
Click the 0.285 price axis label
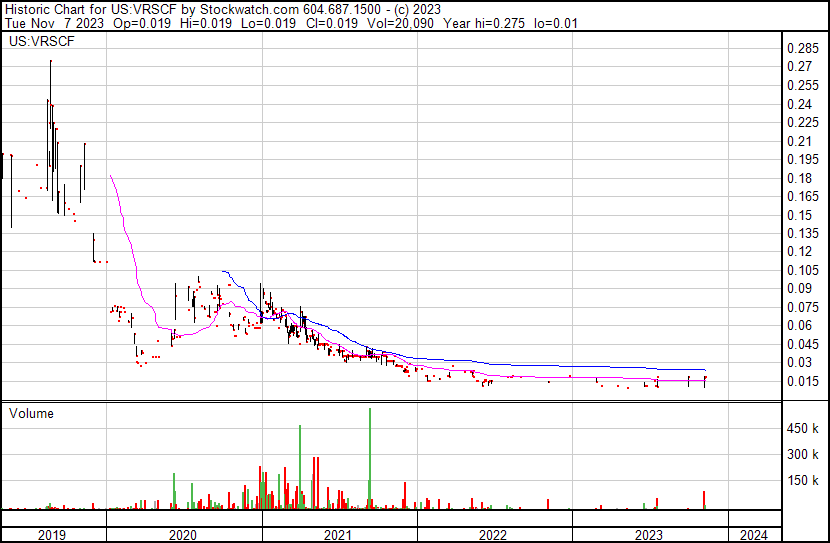tap(802, 49)
